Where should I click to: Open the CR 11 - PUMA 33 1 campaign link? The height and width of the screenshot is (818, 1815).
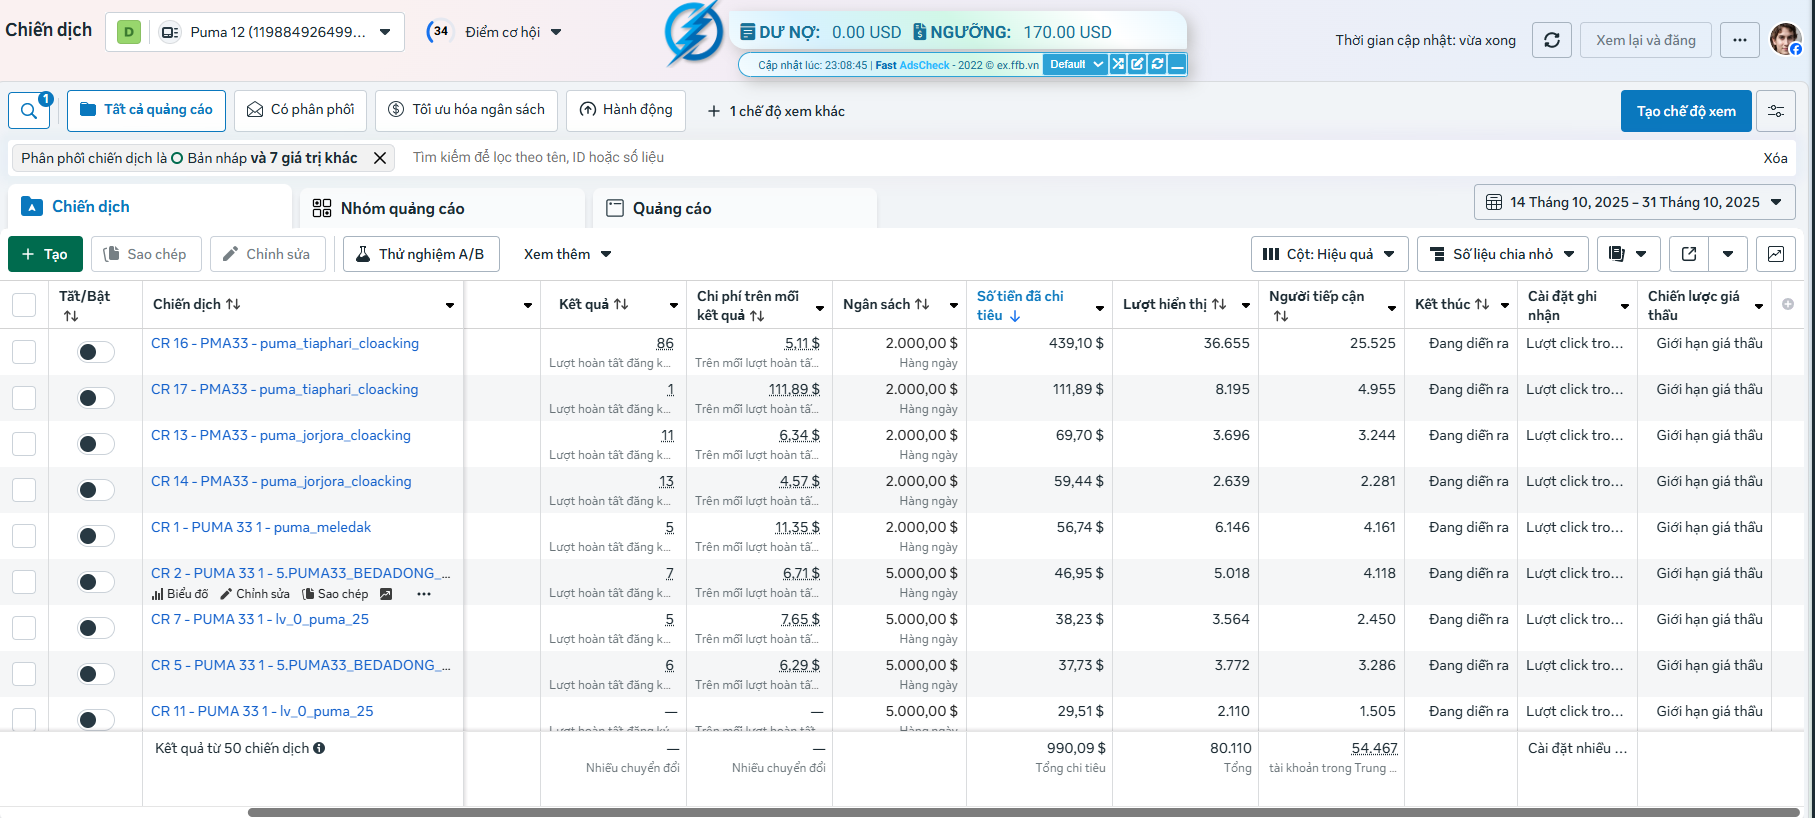tap(262, 711)
